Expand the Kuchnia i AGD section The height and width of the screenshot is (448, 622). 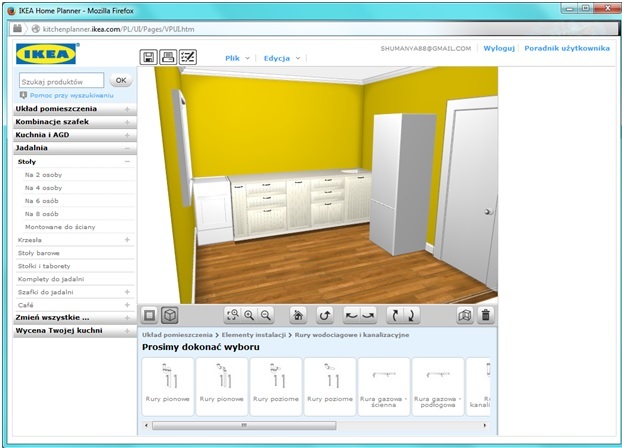coord(127,135)
